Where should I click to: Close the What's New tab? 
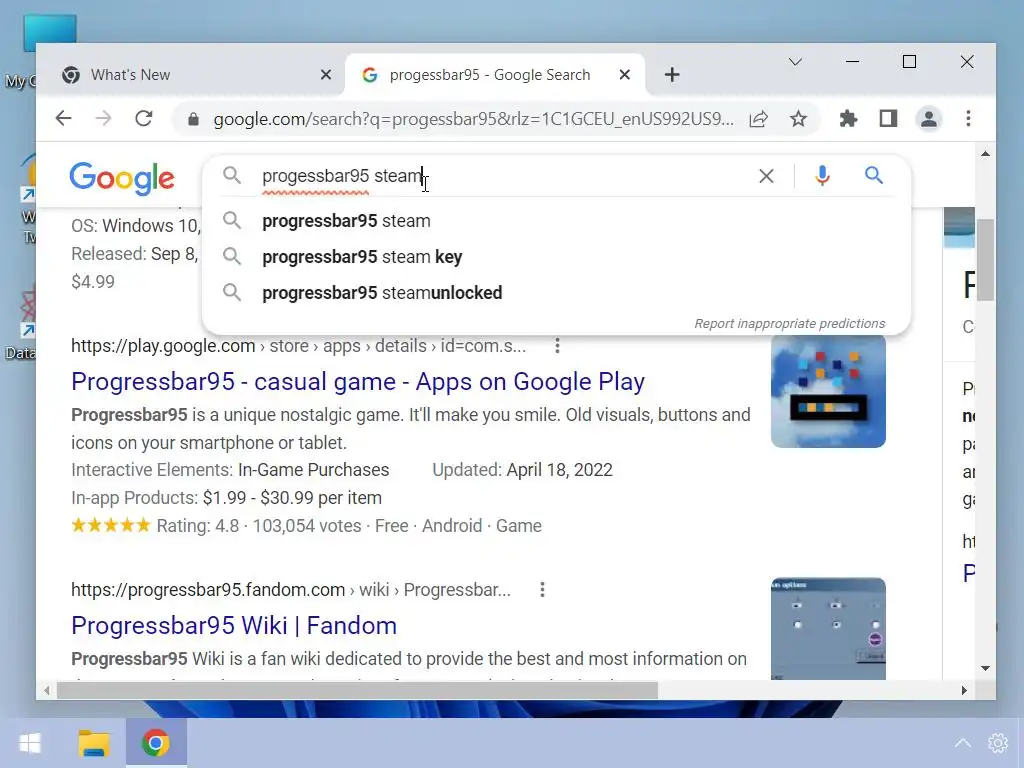coord(326,75)
